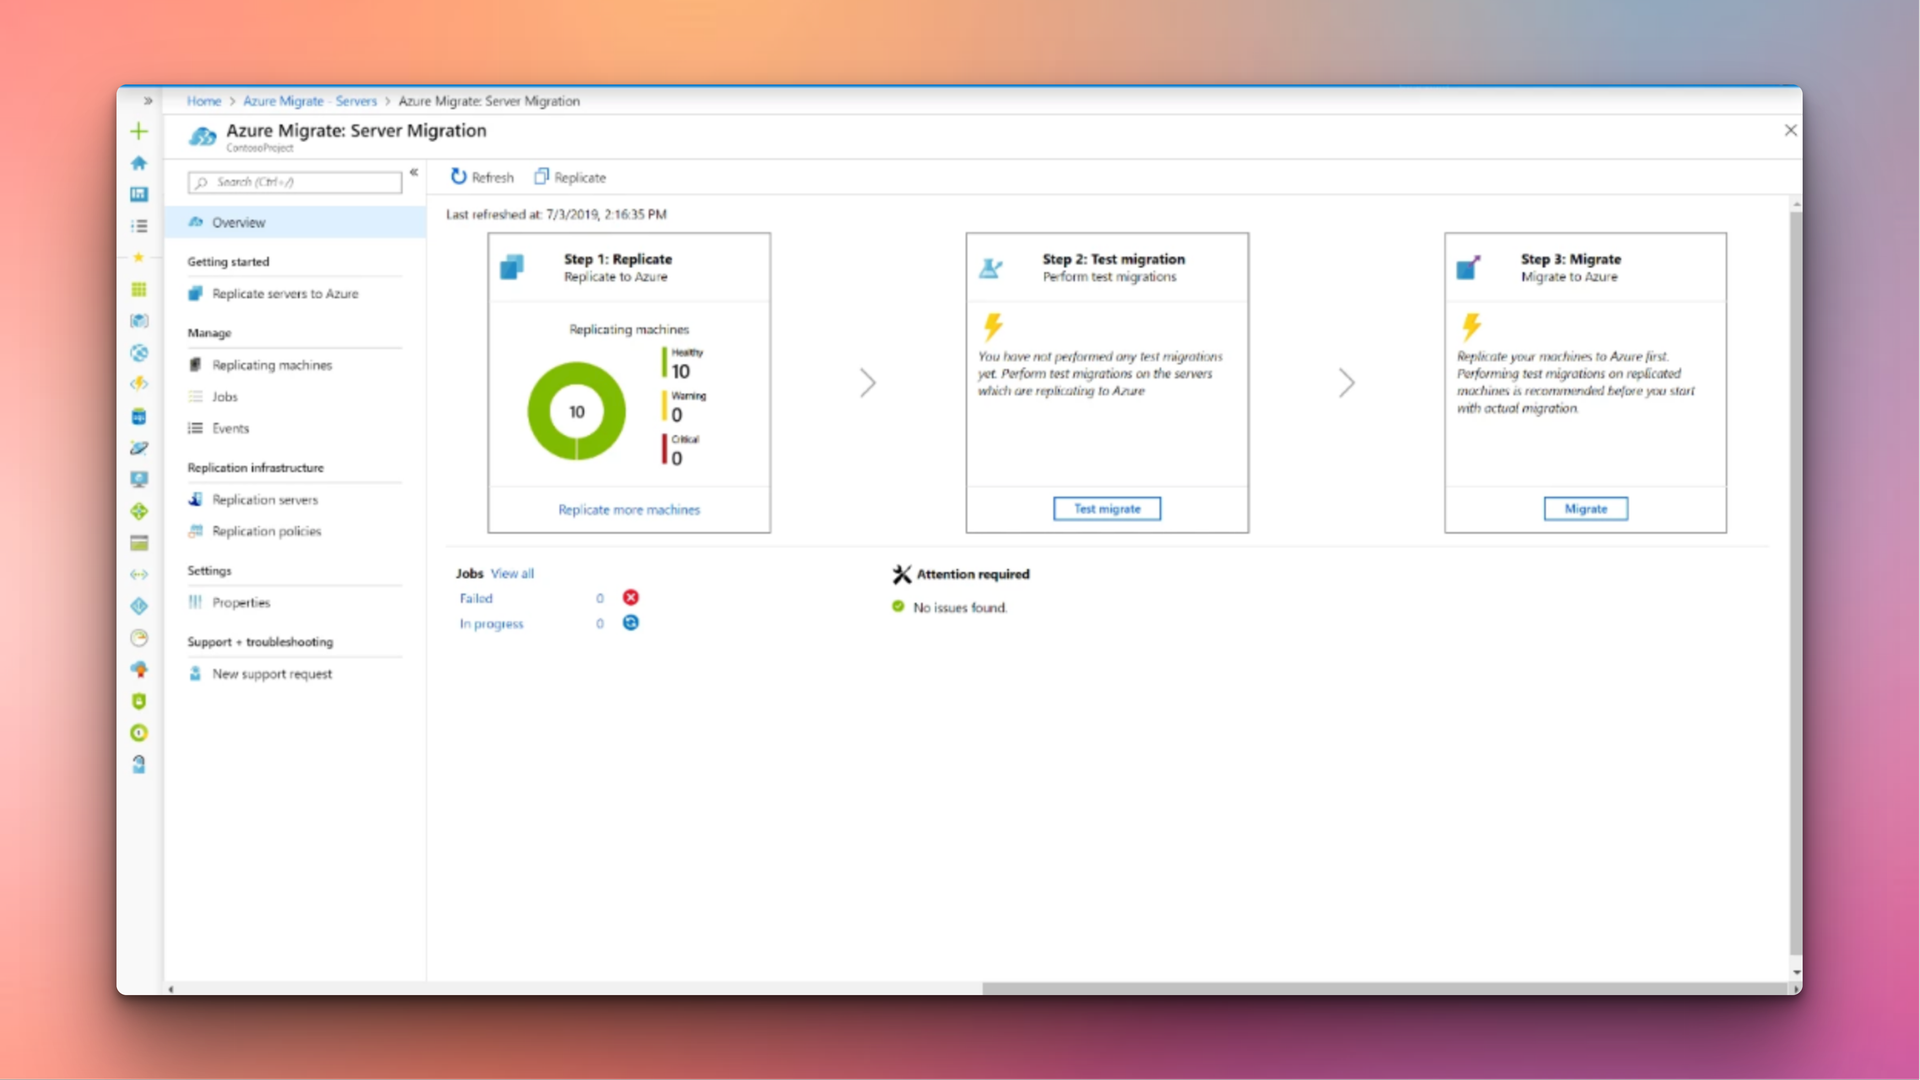Open Virtual machines from the sidebar icons
The height and width of the screenshot is (1080, 1920).
tap(139, 479)
